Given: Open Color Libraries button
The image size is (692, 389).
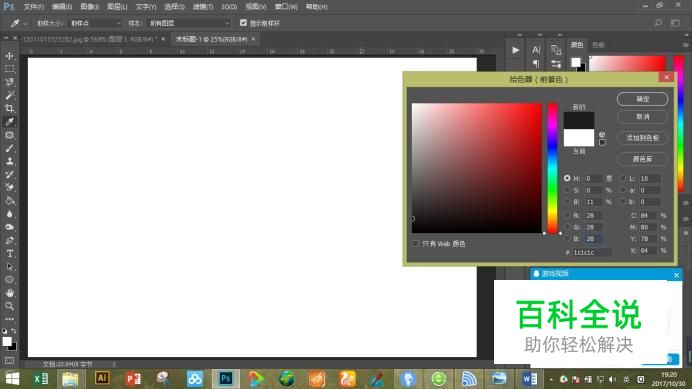Looking at the screenshot, I should [643, 159].
